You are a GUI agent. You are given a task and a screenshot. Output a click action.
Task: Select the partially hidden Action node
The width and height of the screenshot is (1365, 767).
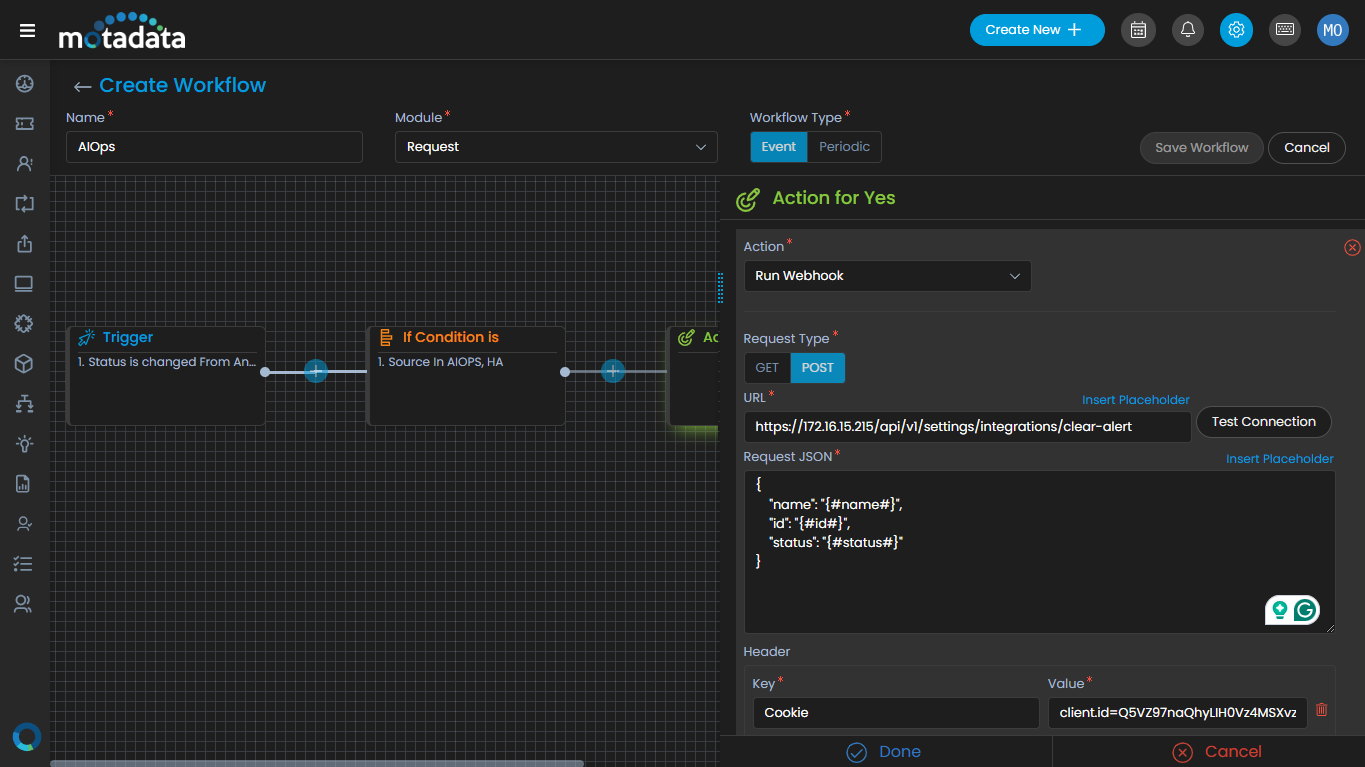694,376
